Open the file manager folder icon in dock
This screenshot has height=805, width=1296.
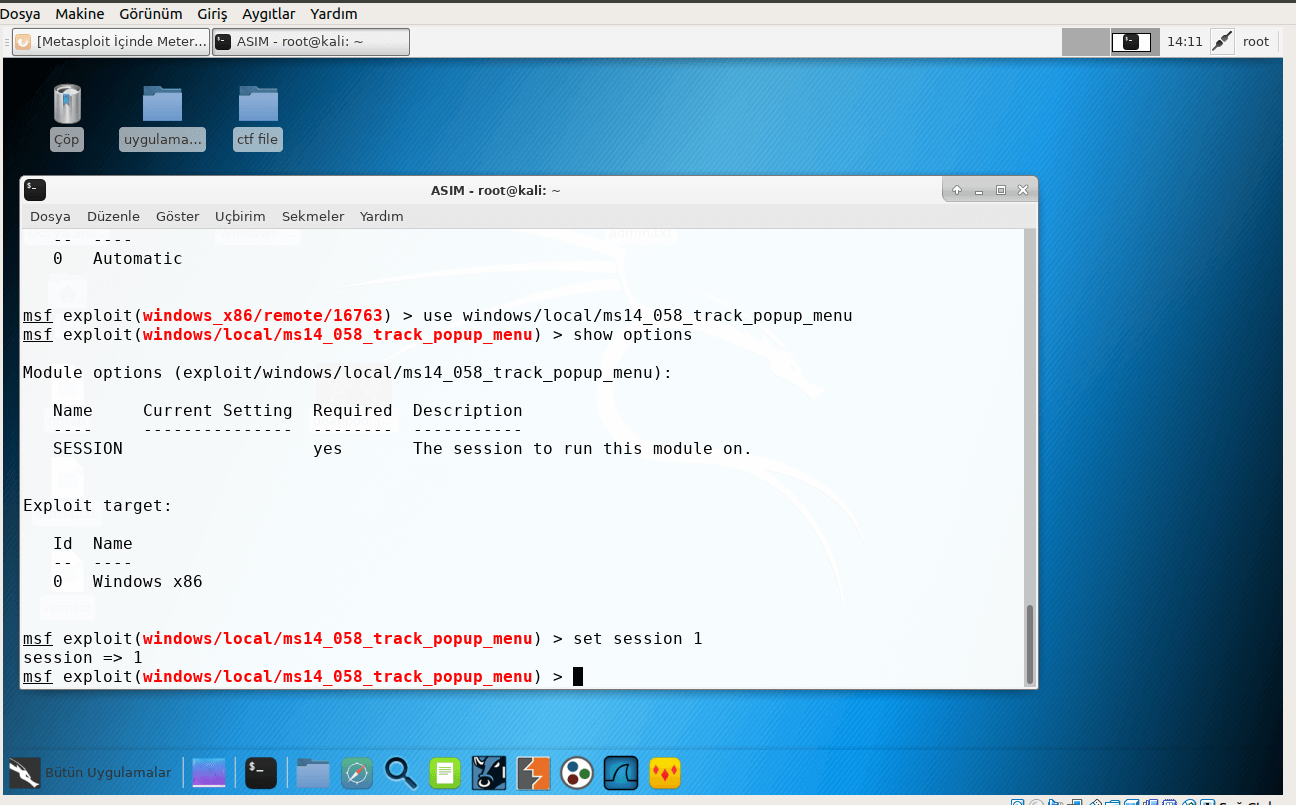[313, 772]
